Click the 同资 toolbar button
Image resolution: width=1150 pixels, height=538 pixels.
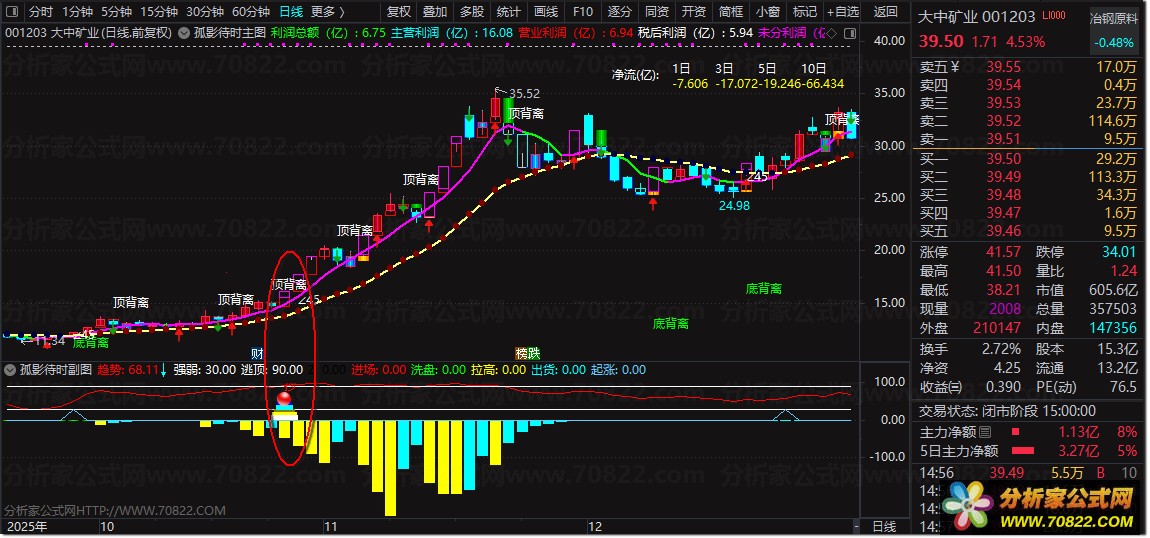(x=656, y=12)
